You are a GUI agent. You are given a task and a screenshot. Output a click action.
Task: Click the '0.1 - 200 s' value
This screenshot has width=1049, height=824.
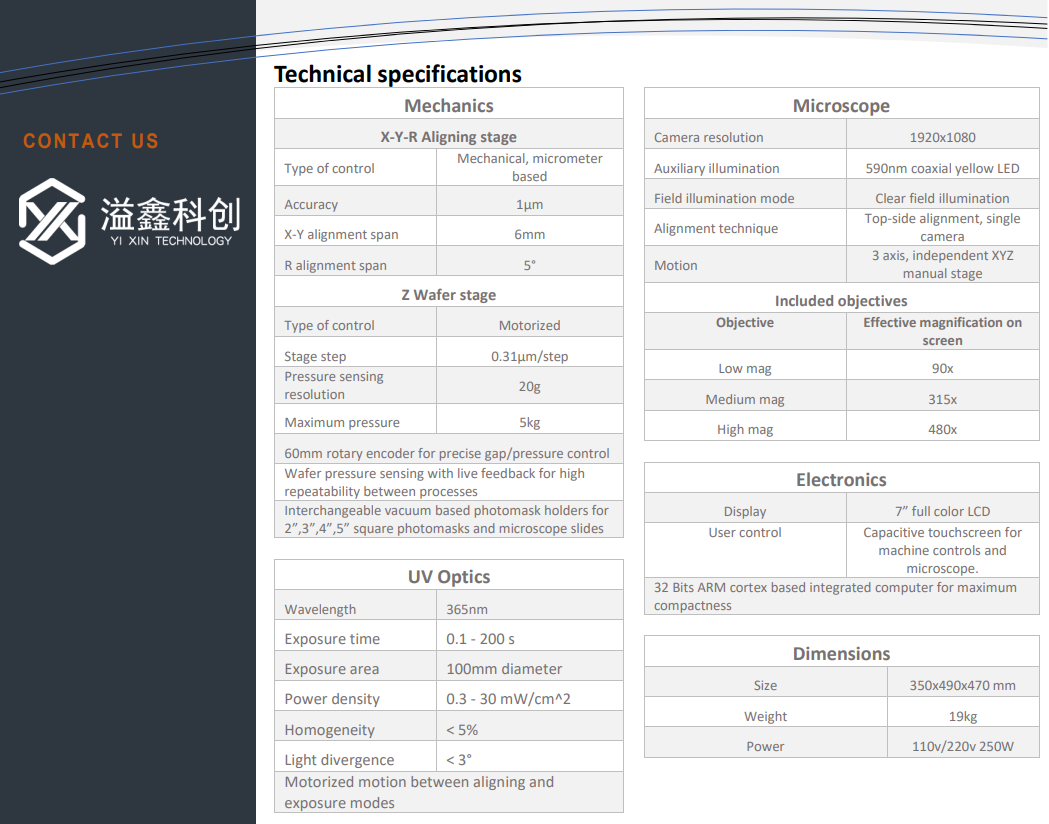click(480, 639)
